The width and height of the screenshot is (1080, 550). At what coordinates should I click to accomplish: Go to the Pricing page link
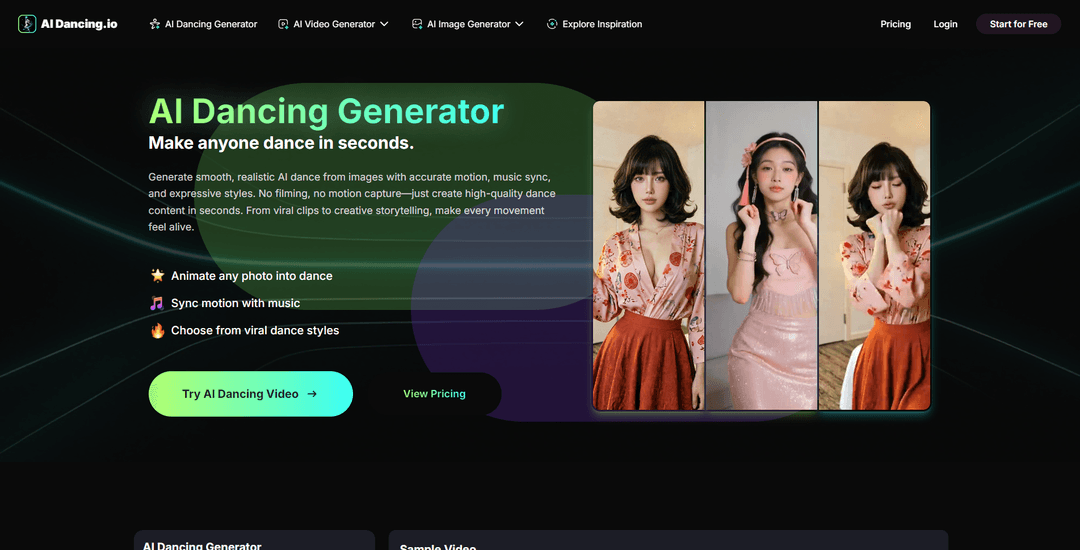pos(895,24)
